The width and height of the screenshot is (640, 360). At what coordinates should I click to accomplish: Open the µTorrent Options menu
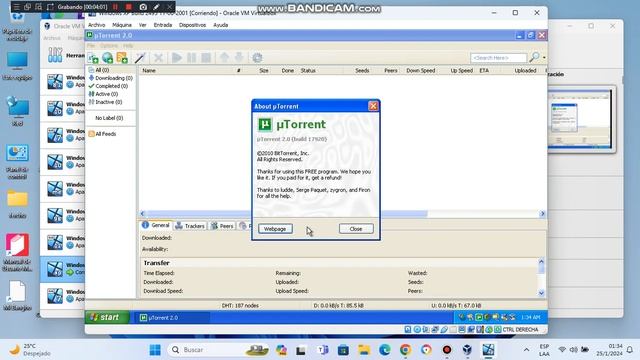pos(109,46)
